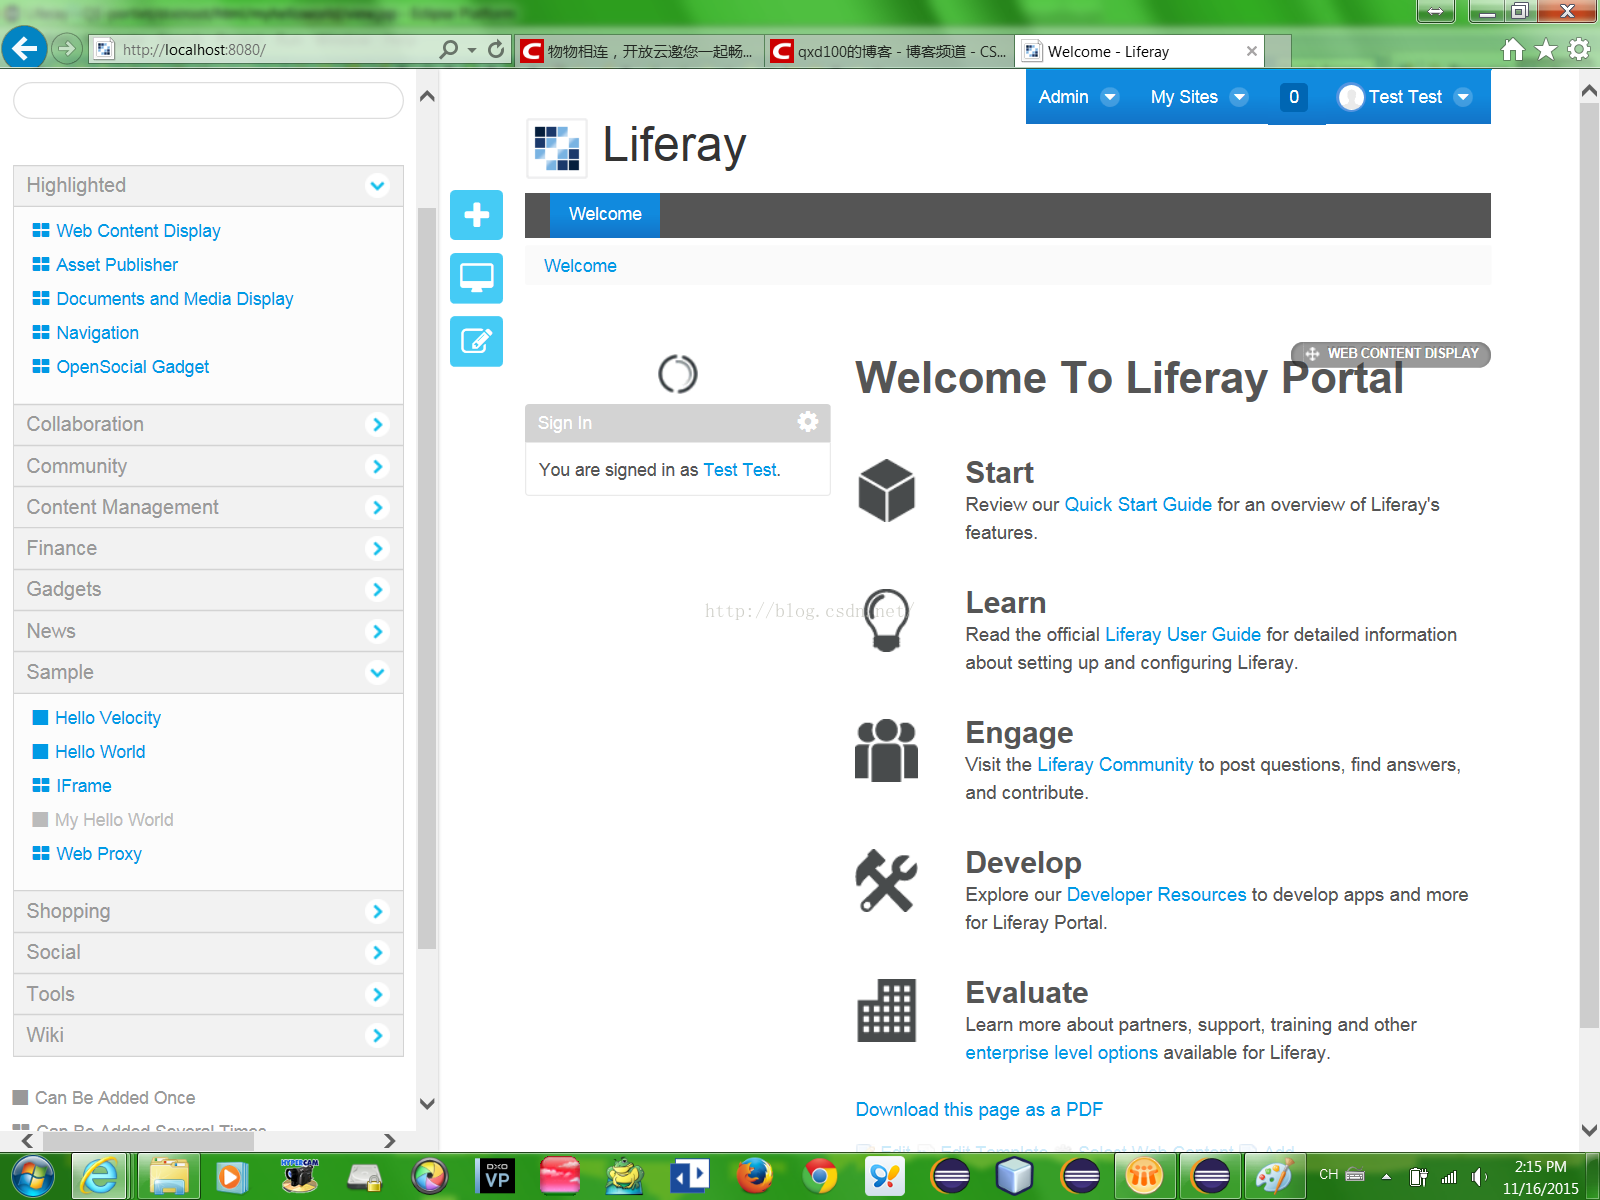Expand the Community category

pos(377,466)
